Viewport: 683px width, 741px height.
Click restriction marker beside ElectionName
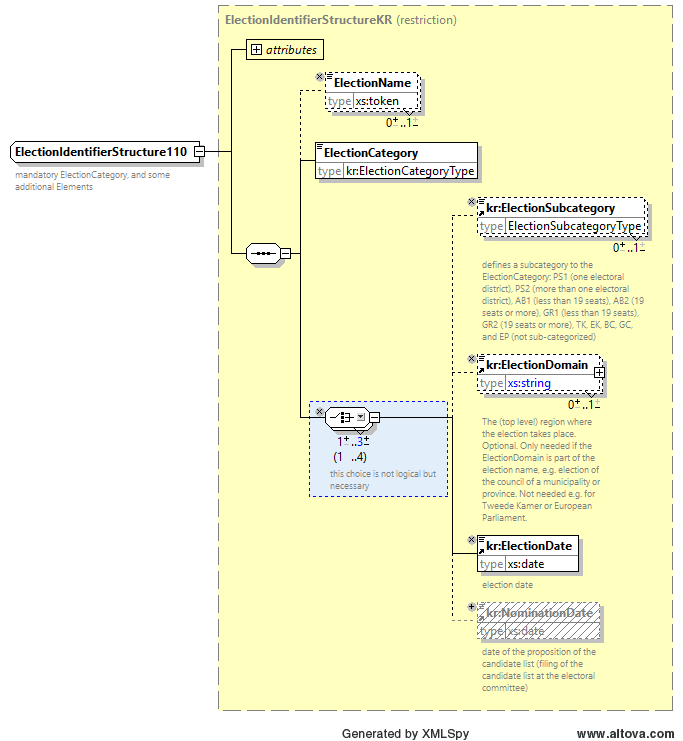coord(320,77)
